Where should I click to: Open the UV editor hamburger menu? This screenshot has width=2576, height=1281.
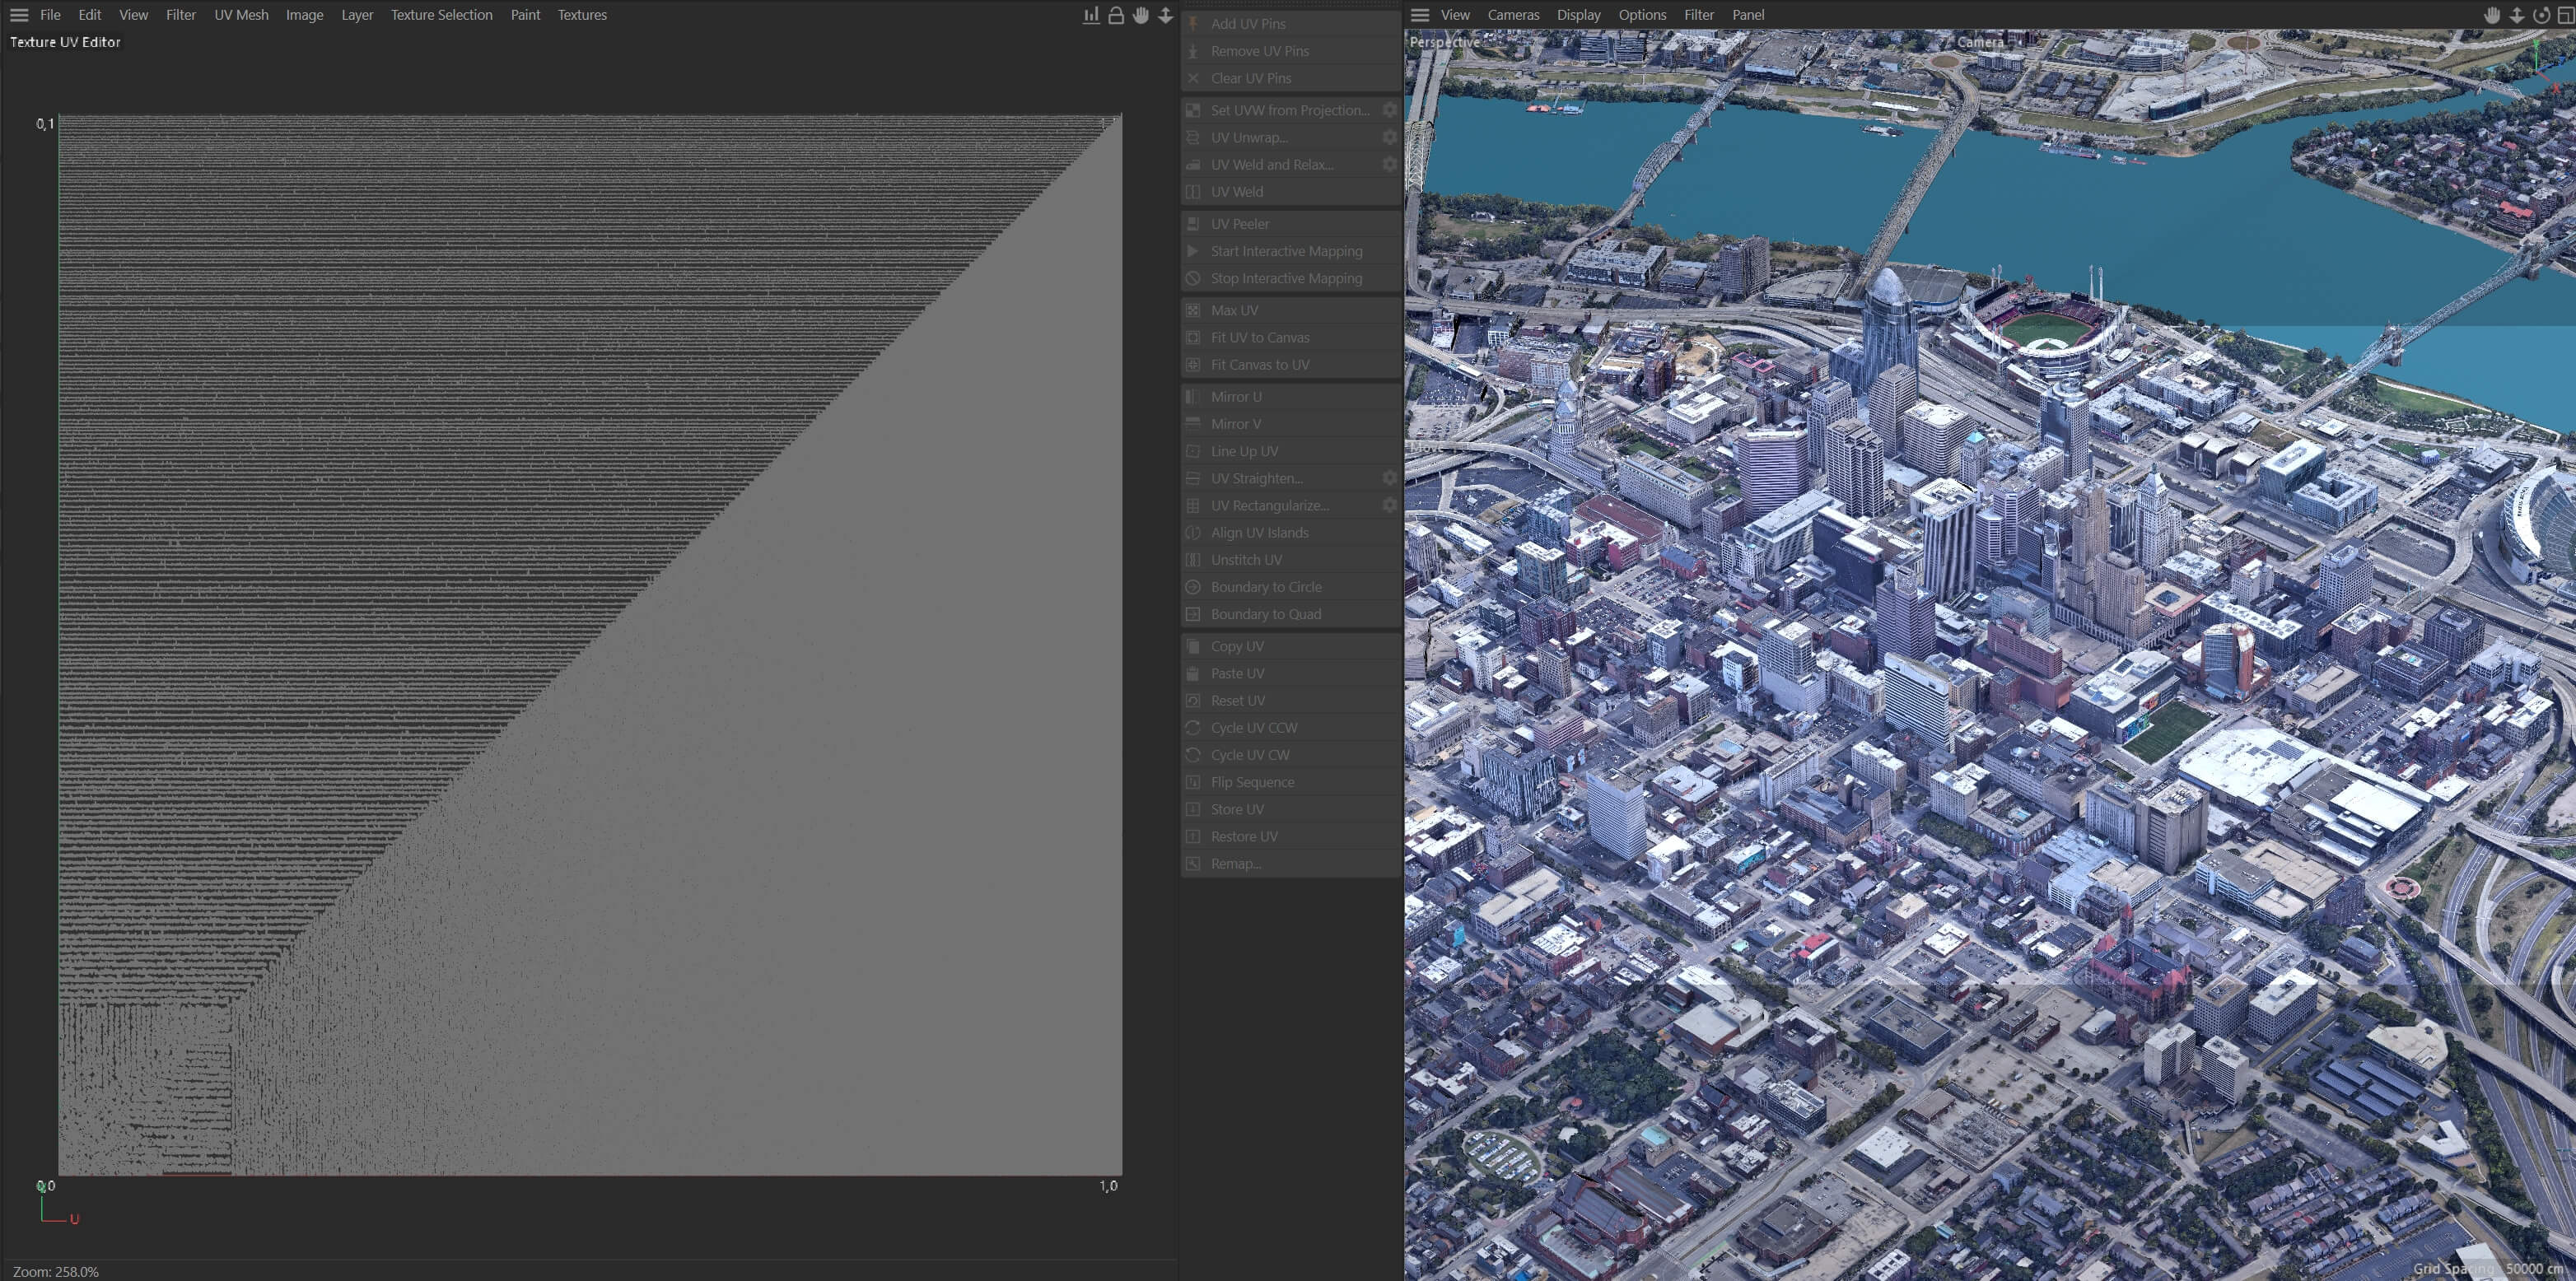click(19, 15)
